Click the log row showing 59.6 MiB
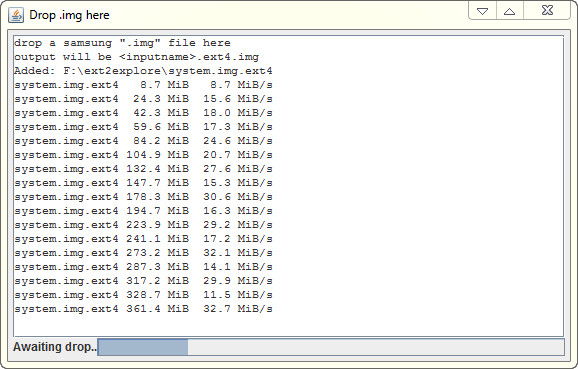This screenshot has width=578, height=369. (143, 127)
